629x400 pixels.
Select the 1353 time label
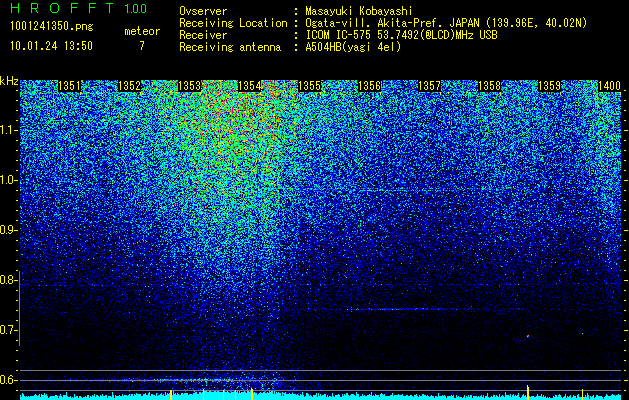click(189, 86)
